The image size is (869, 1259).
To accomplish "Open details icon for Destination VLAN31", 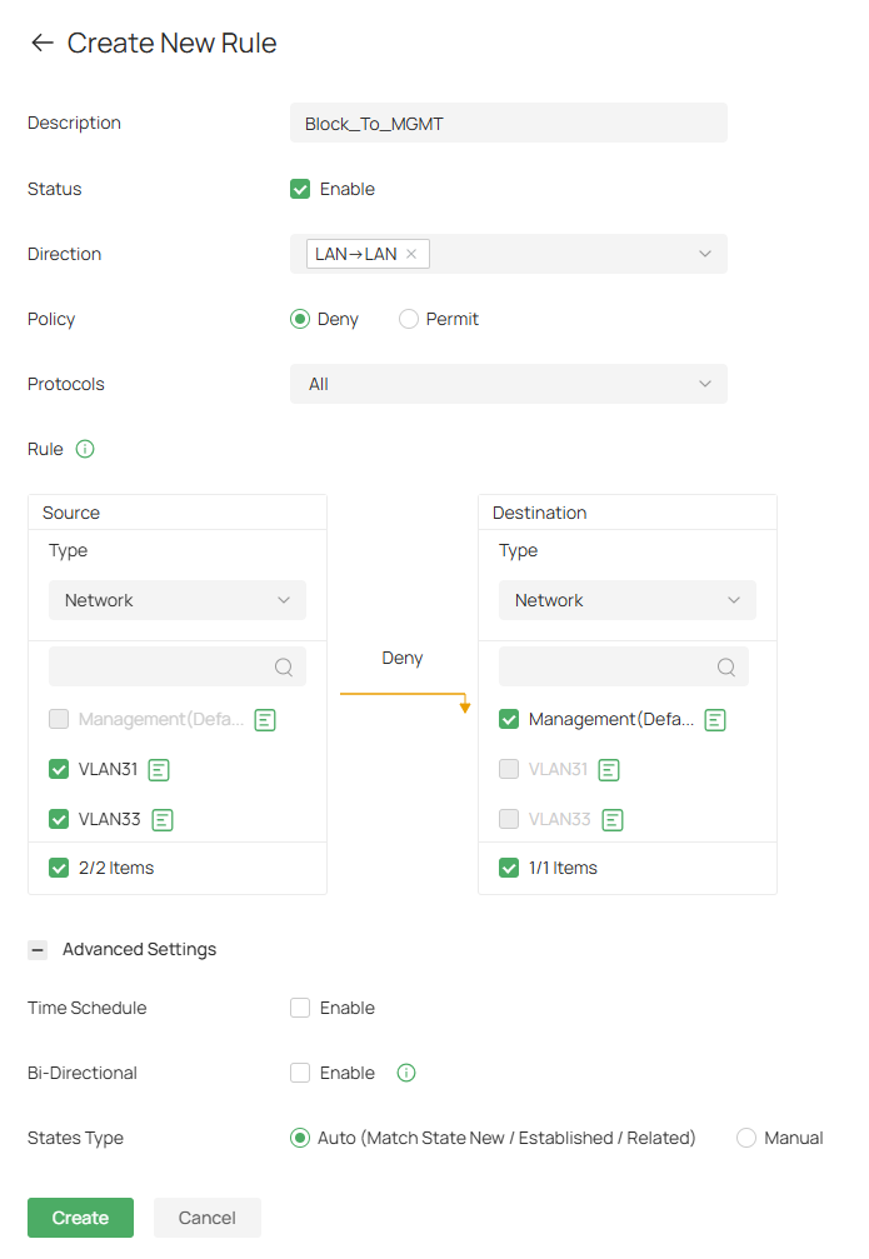I will coord(609,769).
